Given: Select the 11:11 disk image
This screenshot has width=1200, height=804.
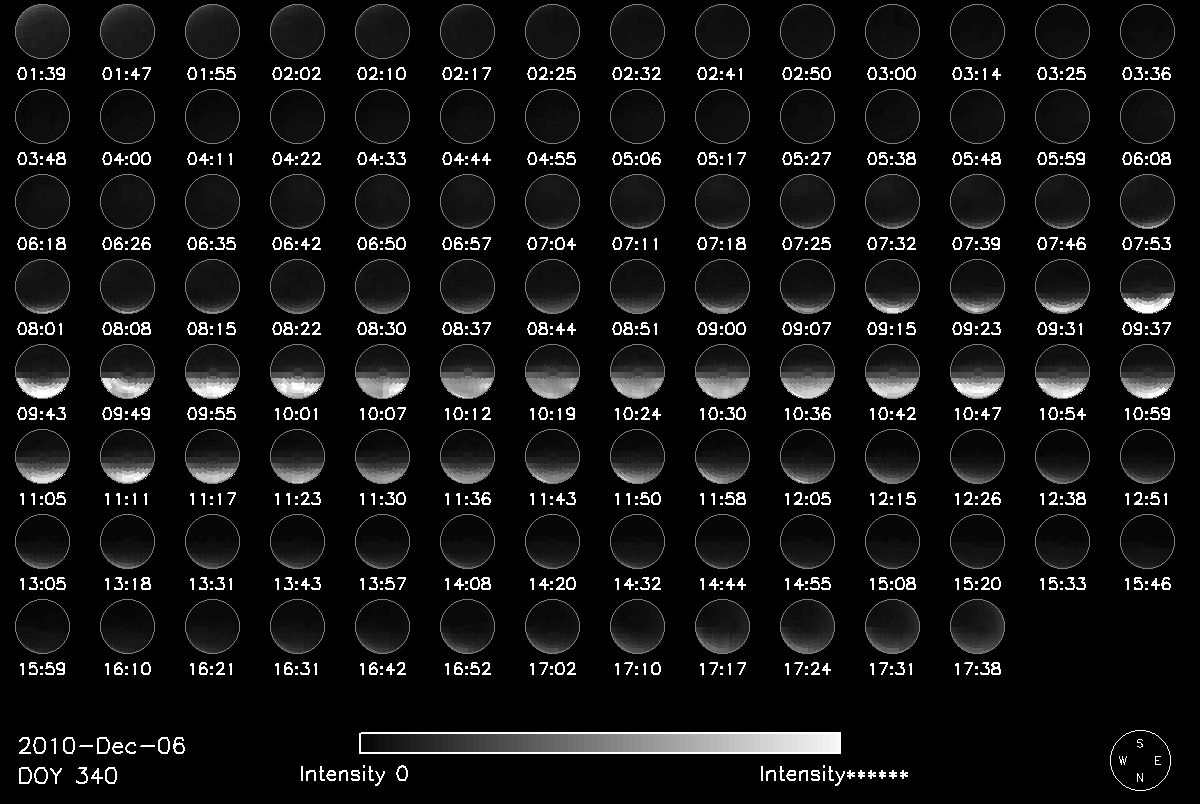Looking at the screenshot, I should click(128, 459).
